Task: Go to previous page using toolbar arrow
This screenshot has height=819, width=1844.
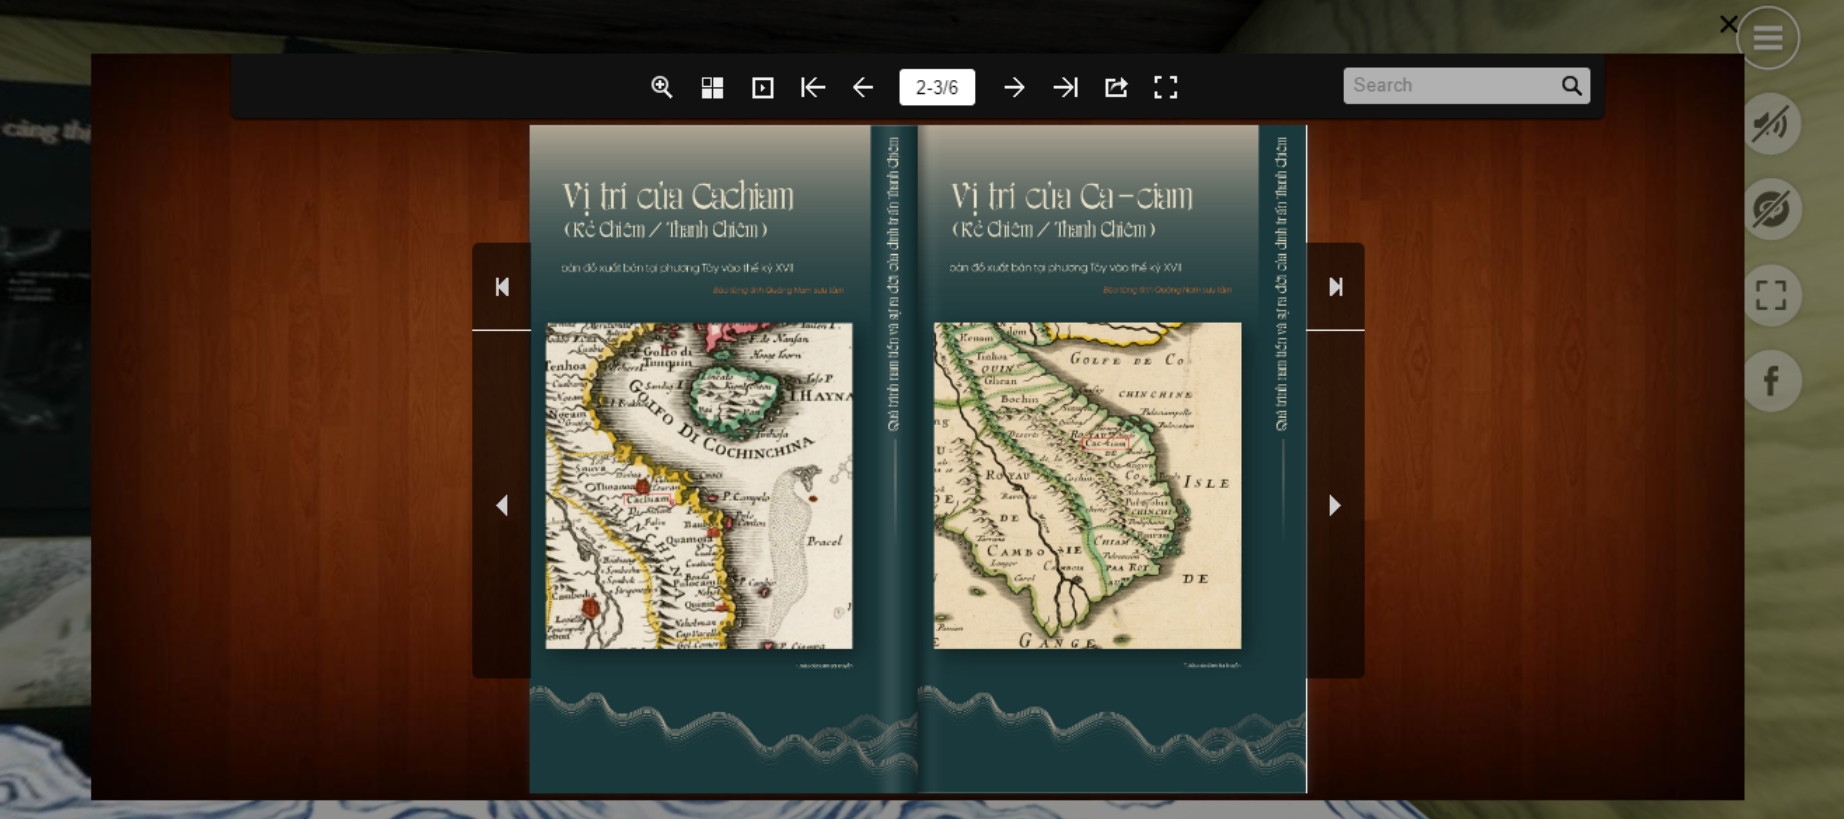Action: point(863,88)
